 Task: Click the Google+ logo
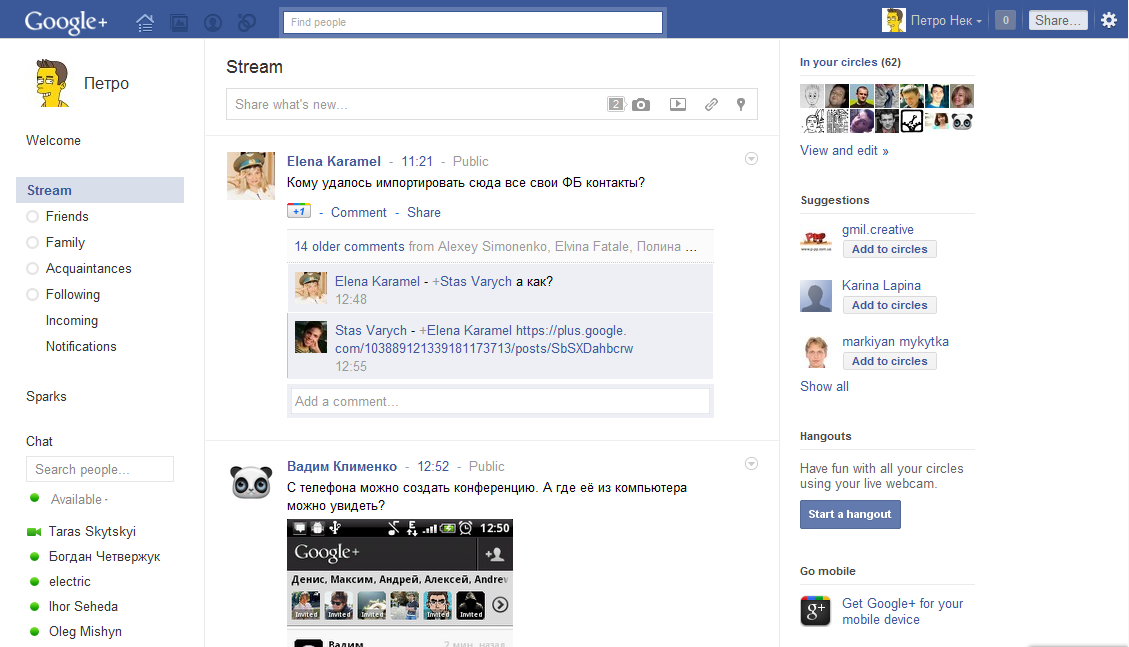tap(66, 22)
